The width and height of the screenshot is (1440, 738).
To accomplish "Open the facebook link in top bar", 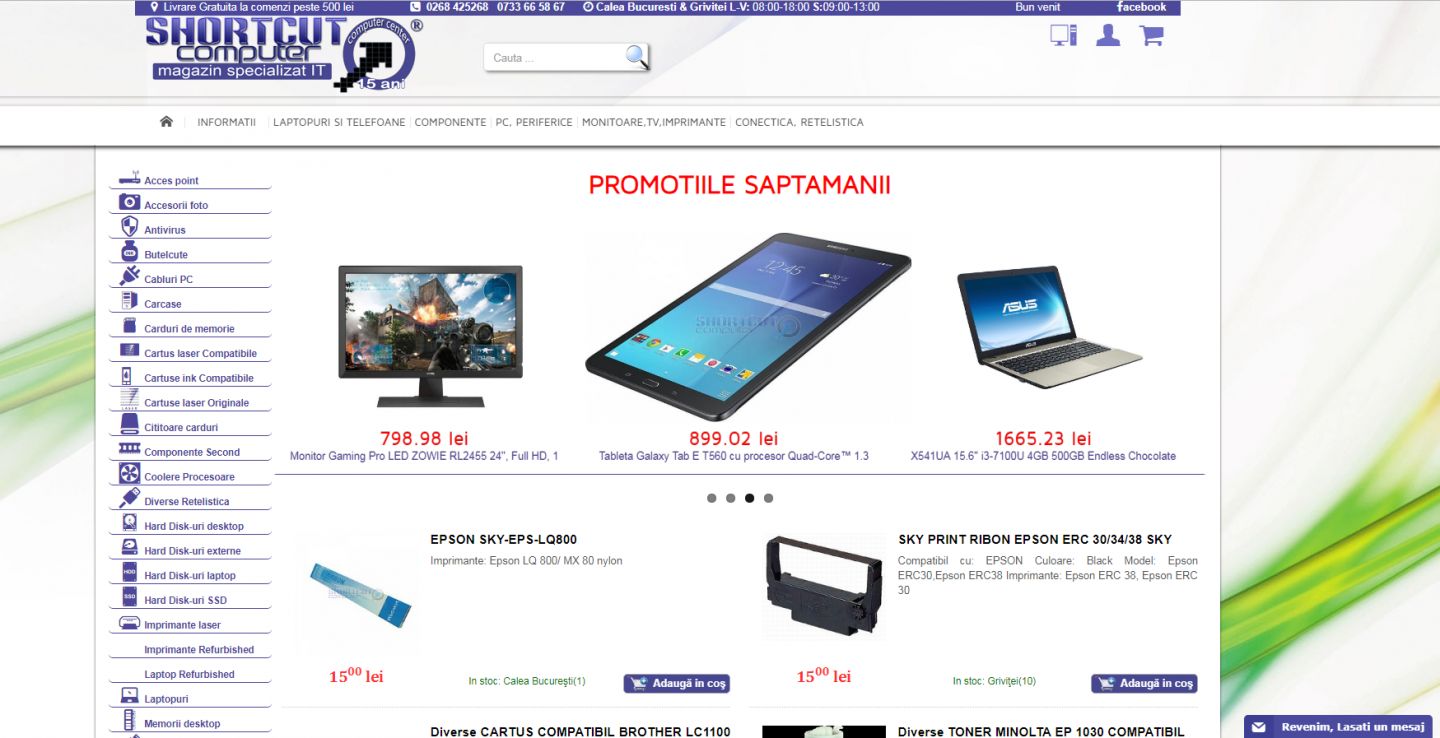I will 1141,7.
